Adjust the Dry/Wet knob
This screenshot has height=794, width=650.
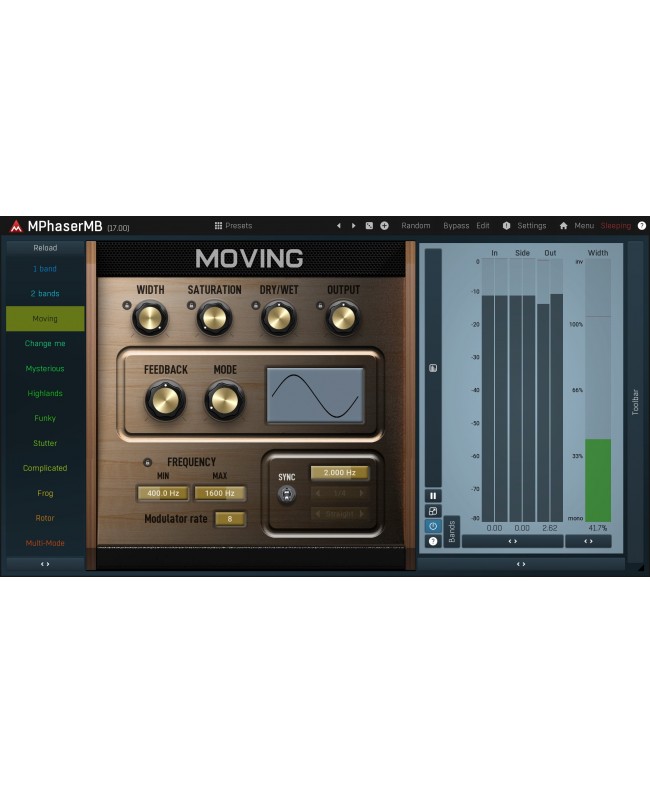pos(278,319)
